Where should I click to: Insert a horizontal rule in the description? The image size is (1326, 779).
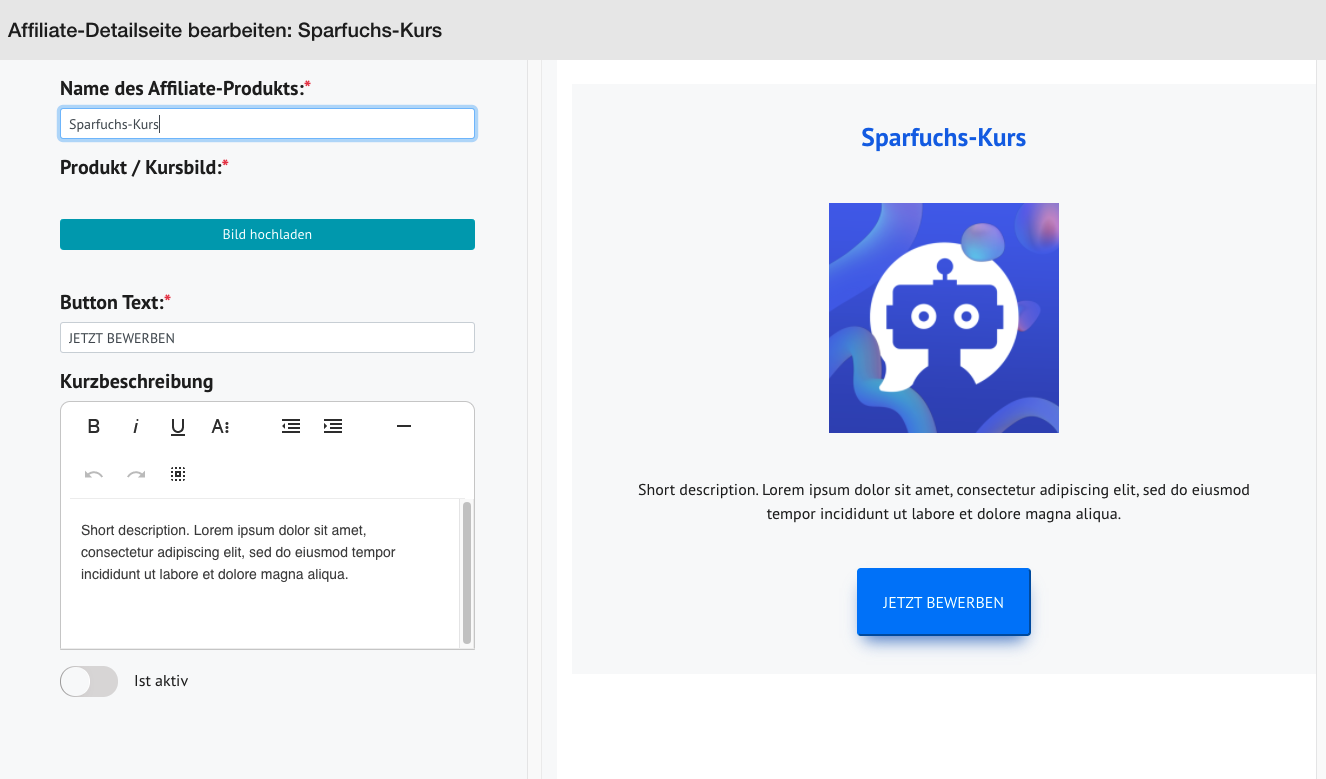(403, 426)
